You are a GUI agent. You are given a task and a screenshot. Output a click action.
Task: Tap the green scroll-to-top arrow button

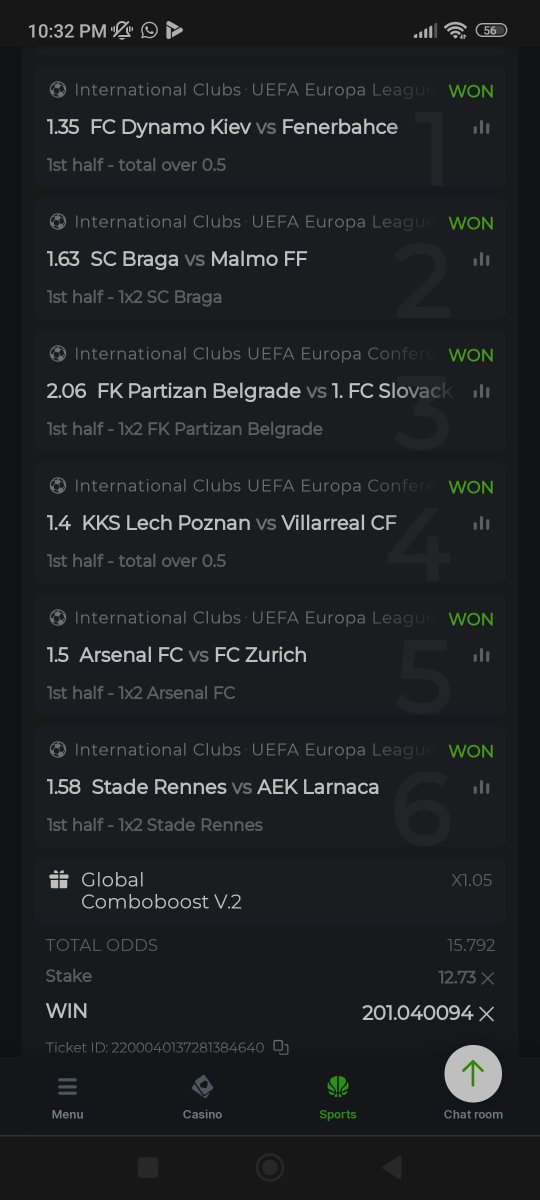click(x=473, y=1074)
